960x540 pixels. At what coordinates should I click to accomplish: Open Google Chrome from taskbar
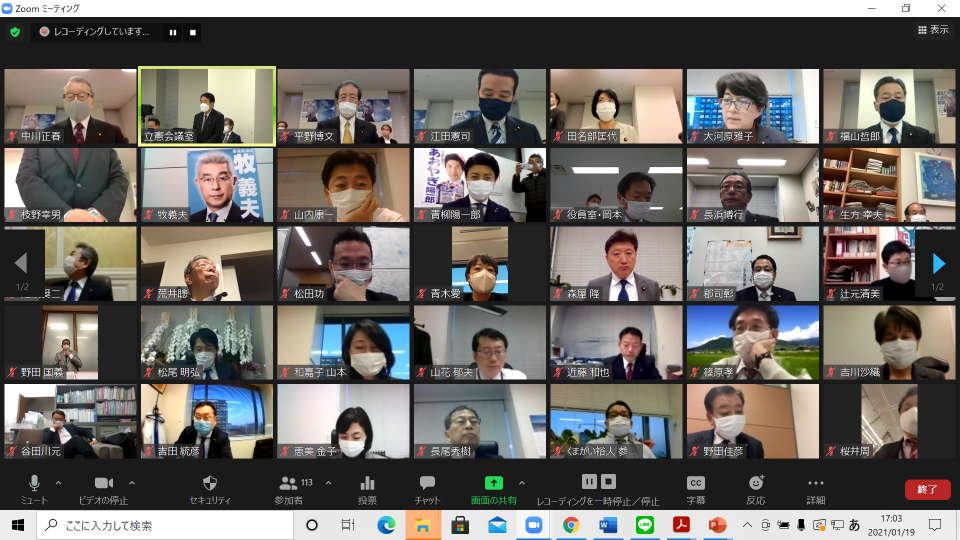coord(571,525)
